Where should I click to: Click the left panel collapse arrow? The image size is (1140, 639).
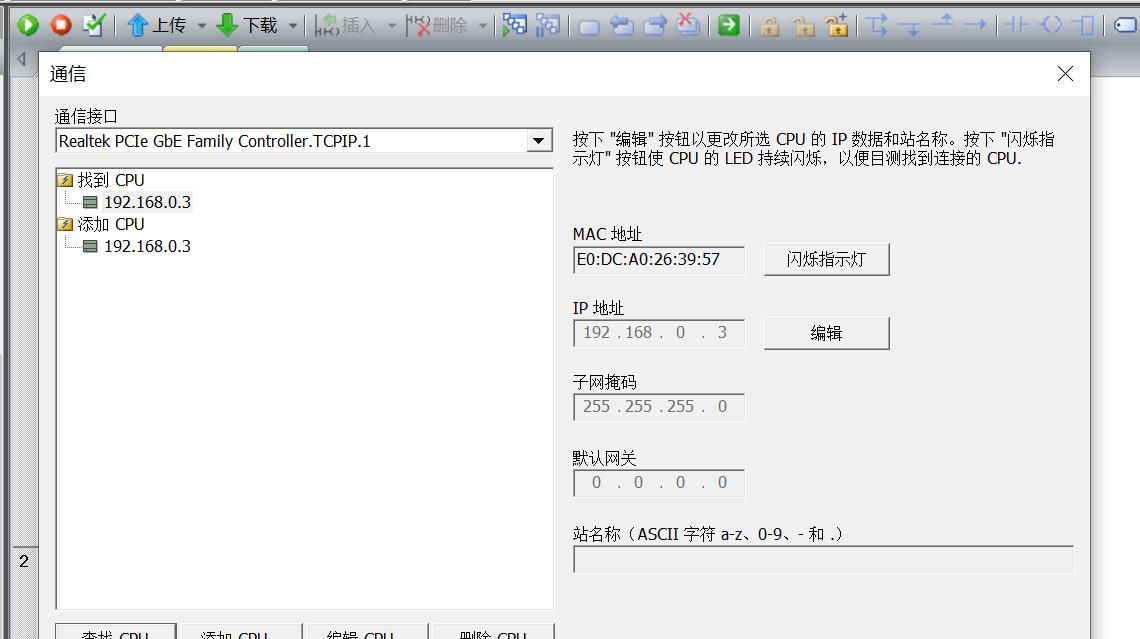(21, 58)
